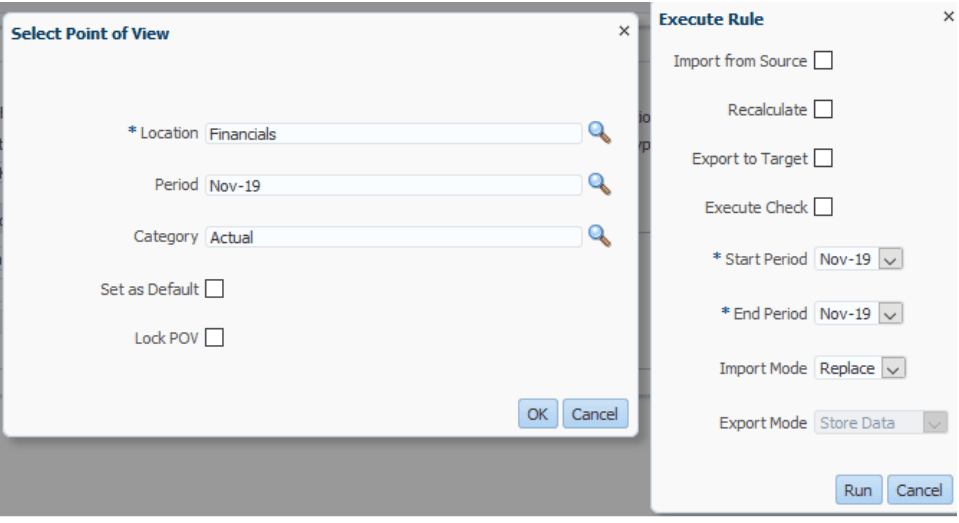Open the Import Mode dropdown

pyautogui.click(x=894, y=369)
